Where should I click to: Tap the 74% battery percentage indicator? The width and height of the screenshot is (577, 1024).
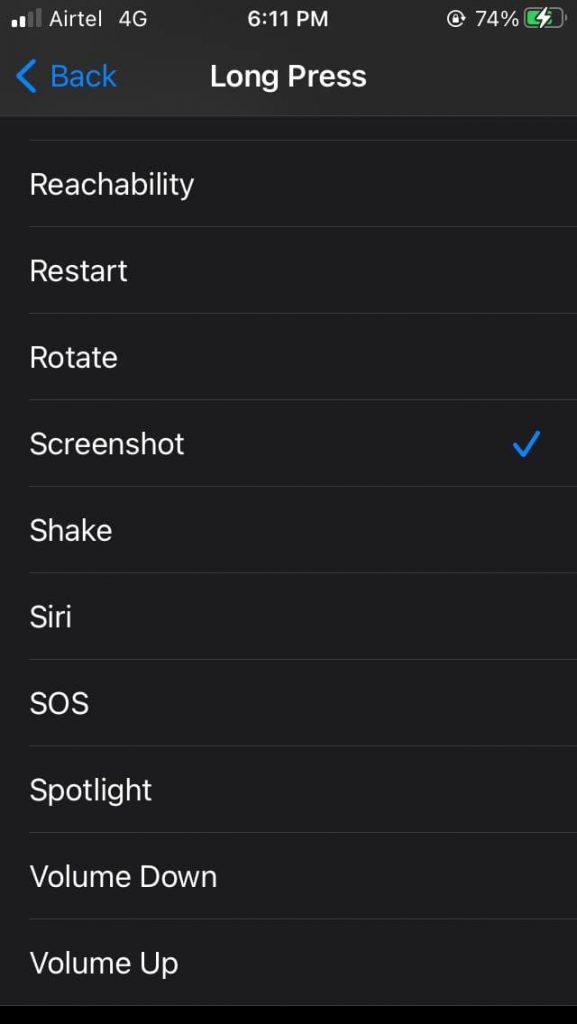tap(495, 17)
